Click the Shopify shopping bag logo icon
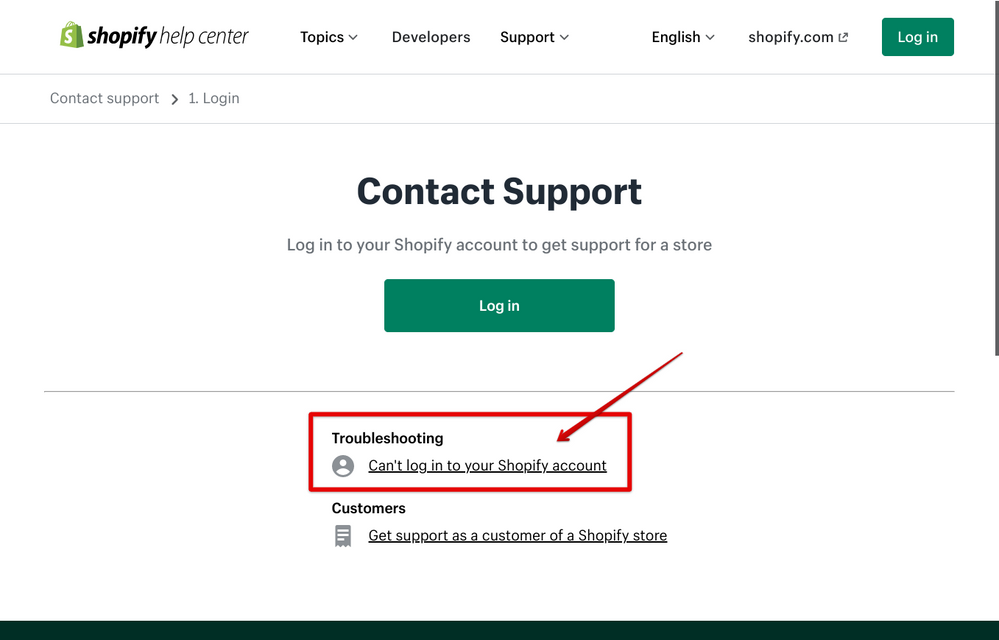The height and width of the screenshot is (640, 999). coord(71,35)
